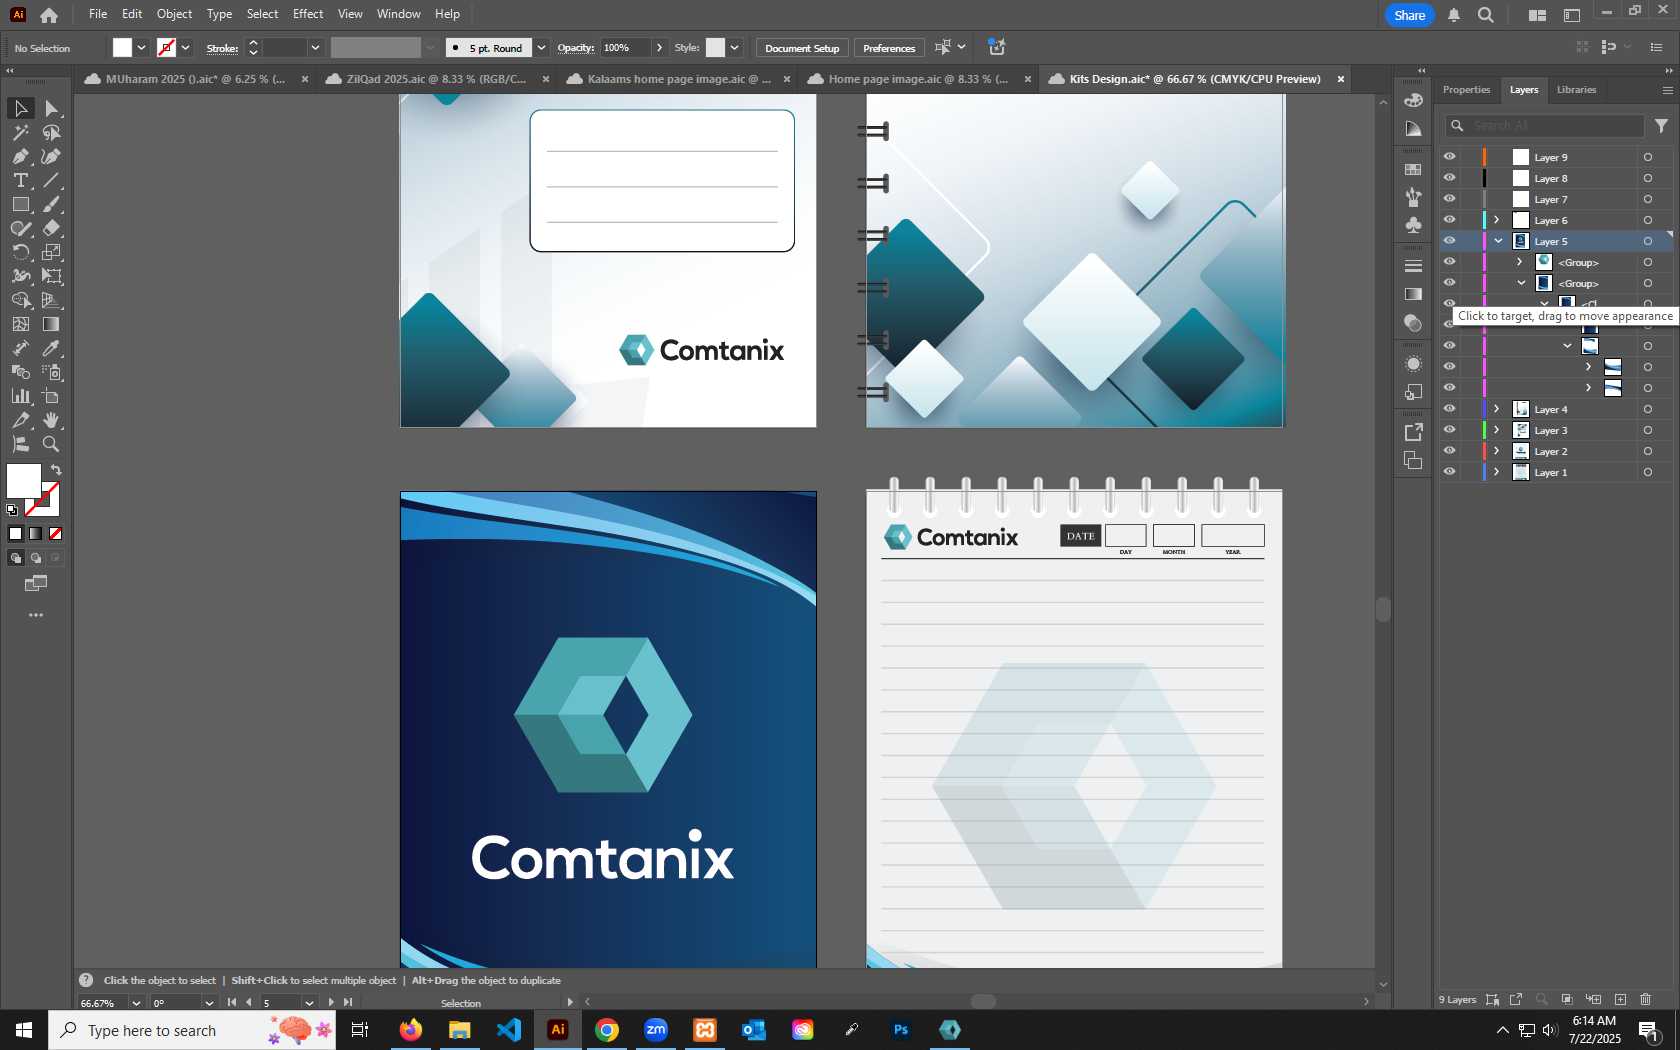Viewport: 1680px width, 1050px height.
Task: Hide Layer 8 using eye icon
Action: coord(1449,178)
